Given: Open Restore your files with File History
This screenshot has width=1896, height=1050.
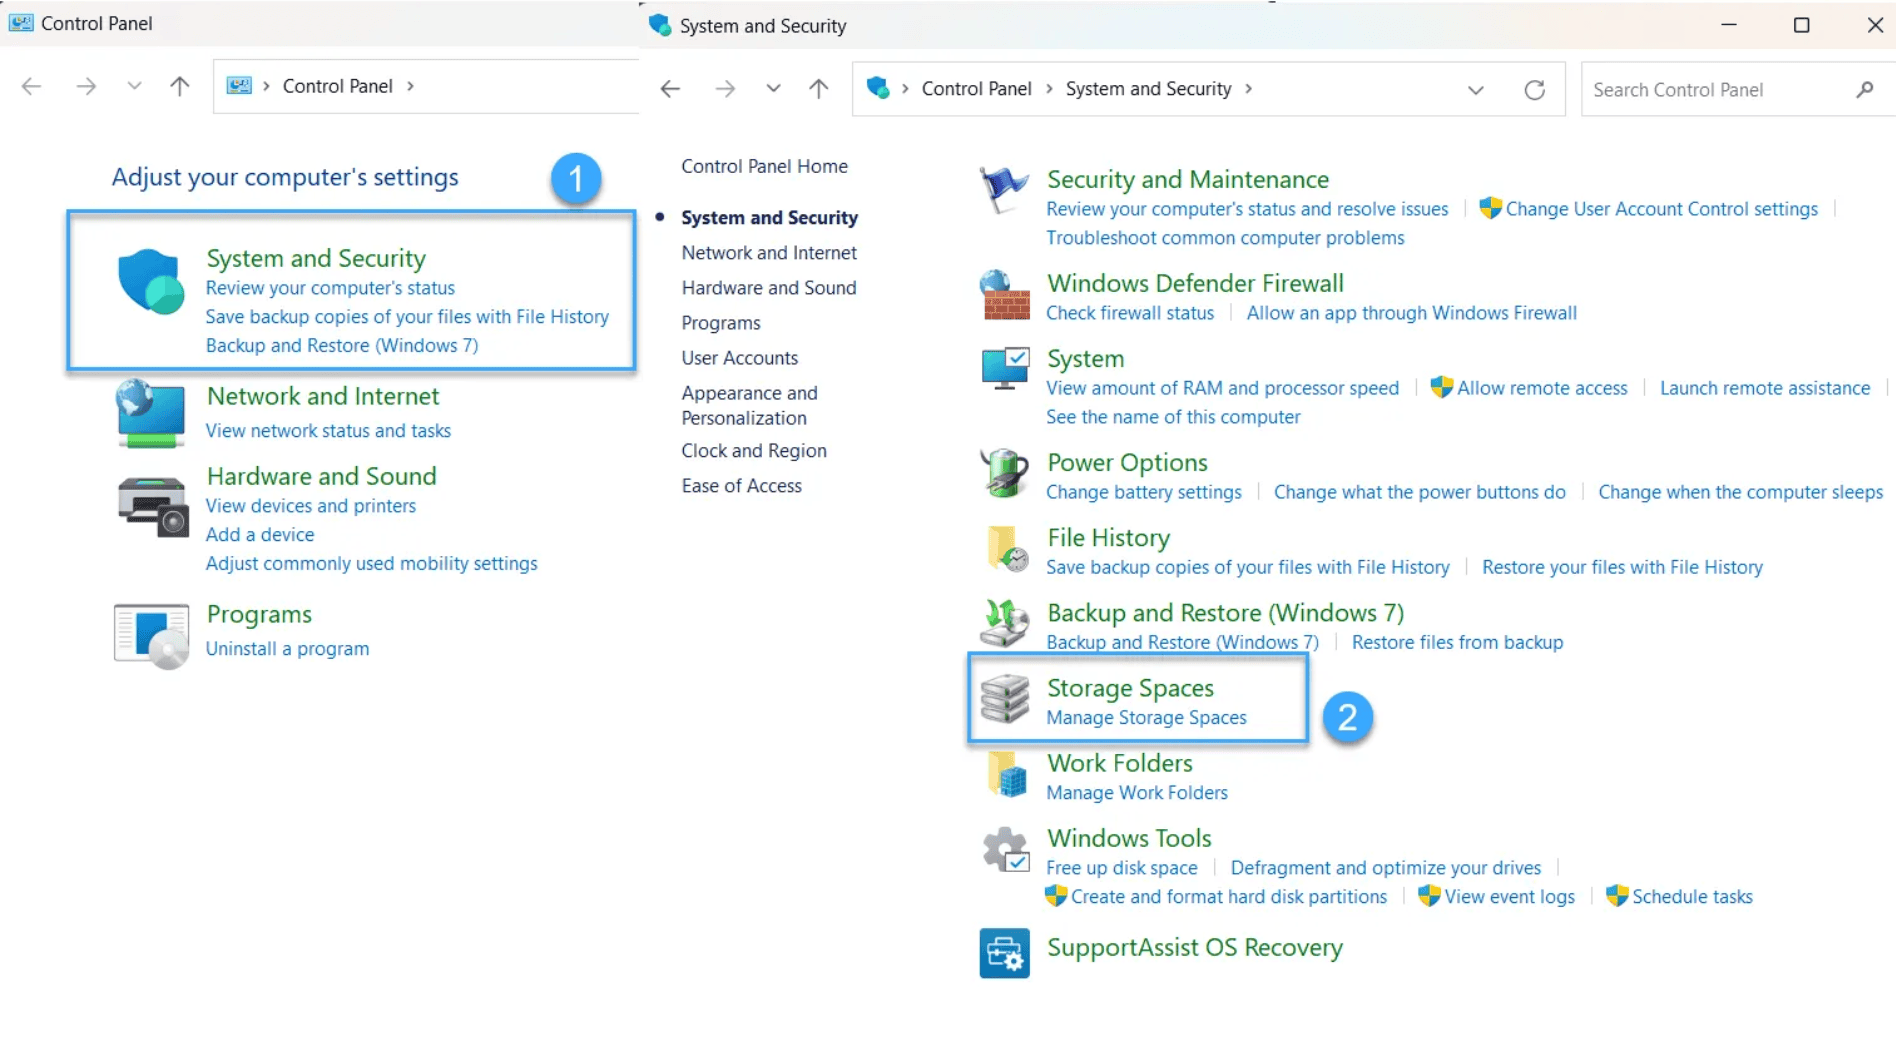Looking at the screenshot, I should (1622, 567).
